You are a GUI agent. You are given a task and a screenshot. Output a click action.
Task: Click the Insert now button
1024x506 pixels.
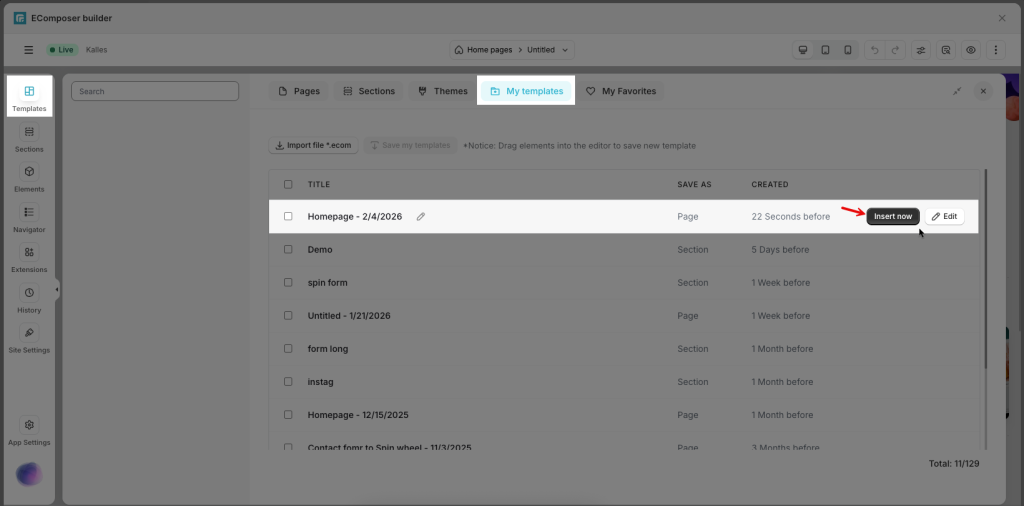(892, 216)
